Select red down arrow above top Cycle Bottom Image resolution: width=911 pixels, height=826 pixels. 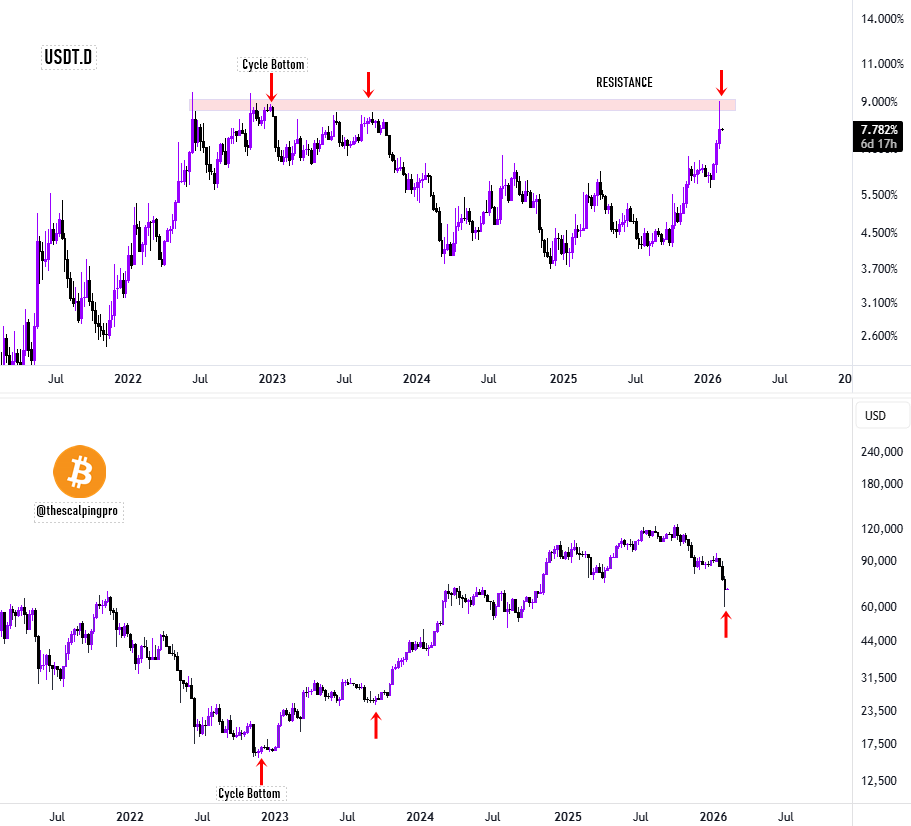pyautogui.click(x=271, y=88)
